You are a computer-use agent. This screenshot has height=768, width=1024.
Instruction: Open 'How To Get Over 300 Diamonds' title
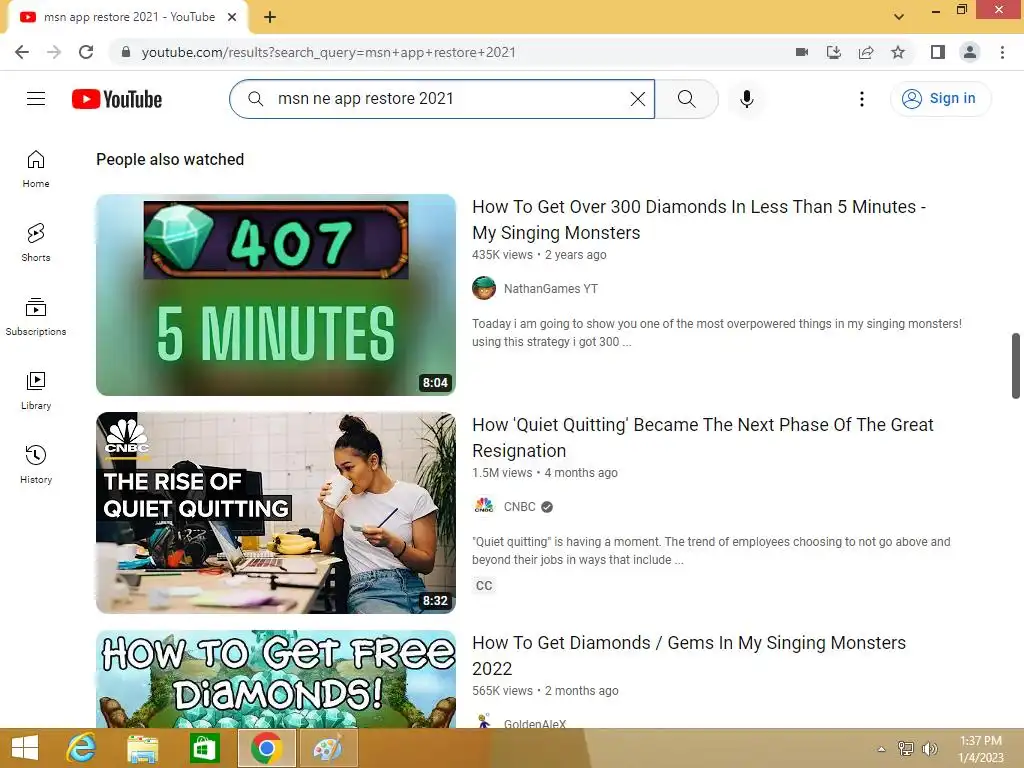click(699, 219)
